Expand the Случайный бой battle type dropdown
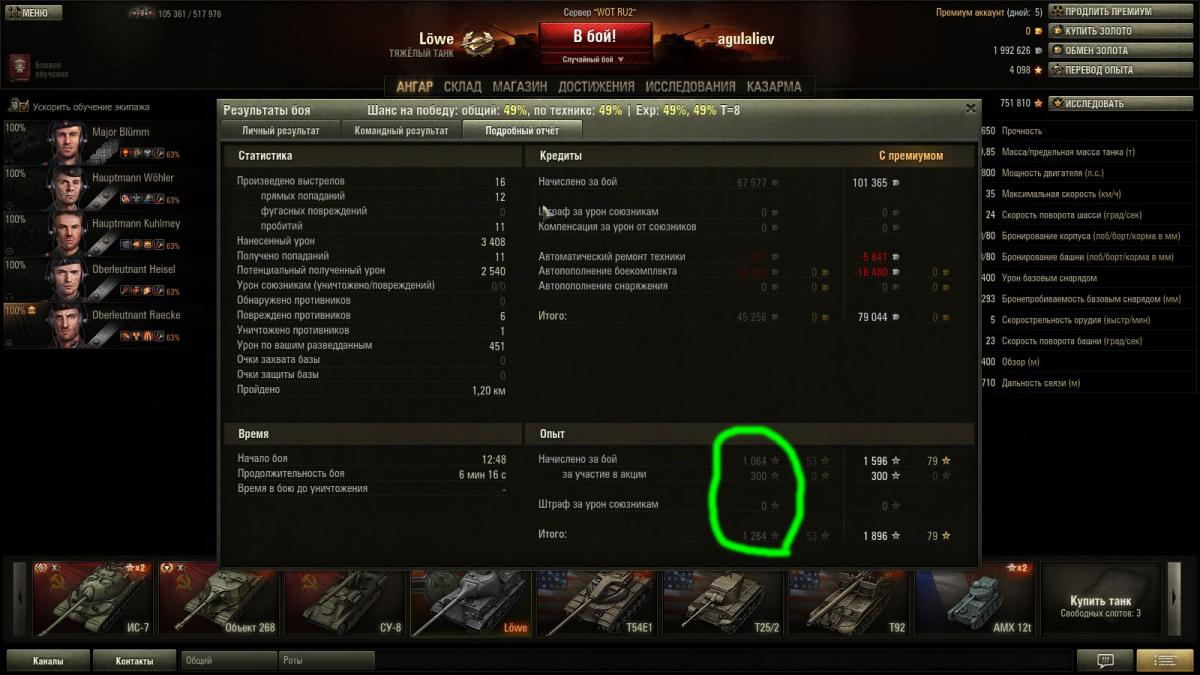Image resolution: width=1200 pixels, height=675 pixels. (593, 59)
